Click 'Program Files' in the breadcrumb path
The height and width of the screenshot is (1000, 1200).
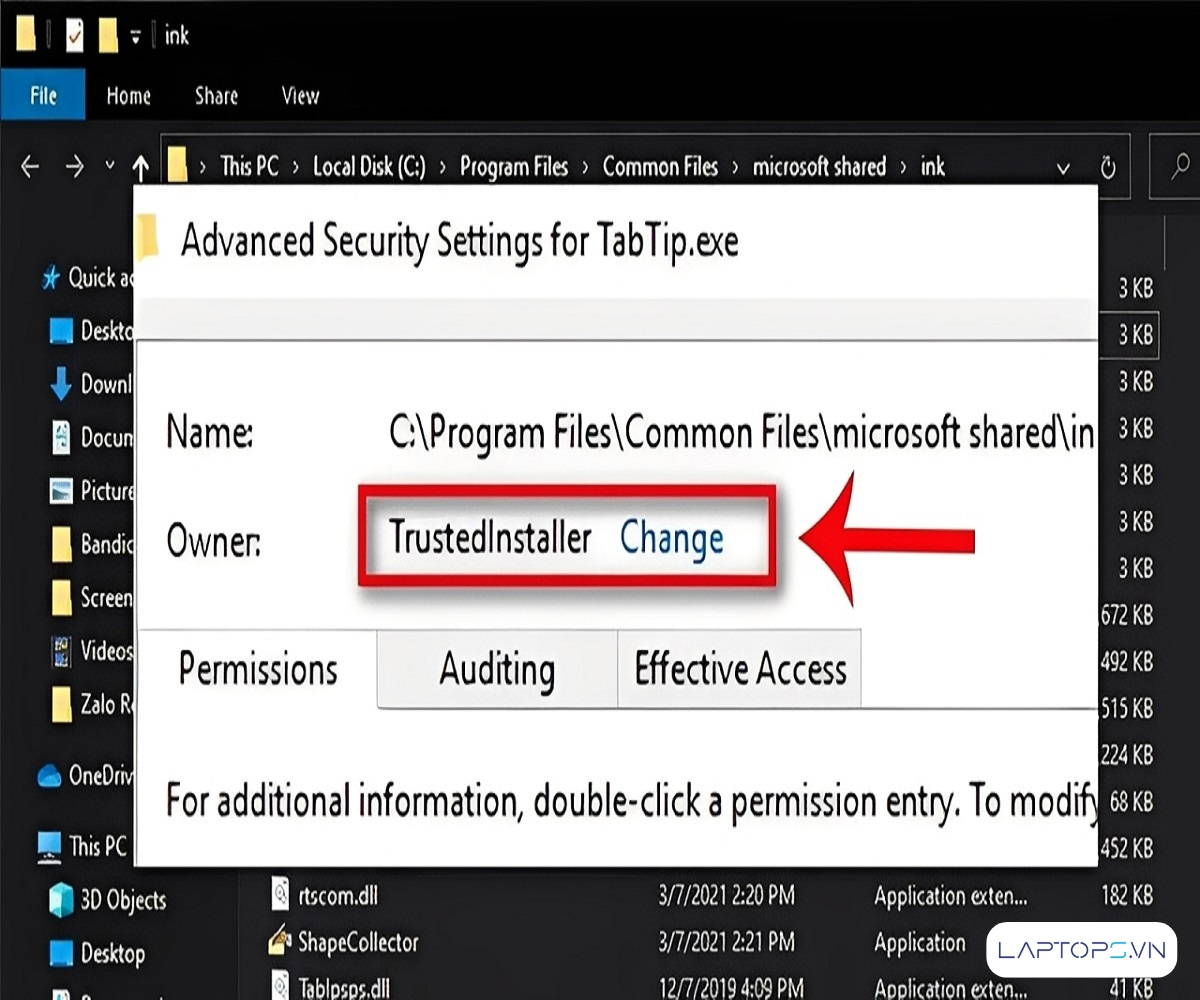[x=513, y=167]
